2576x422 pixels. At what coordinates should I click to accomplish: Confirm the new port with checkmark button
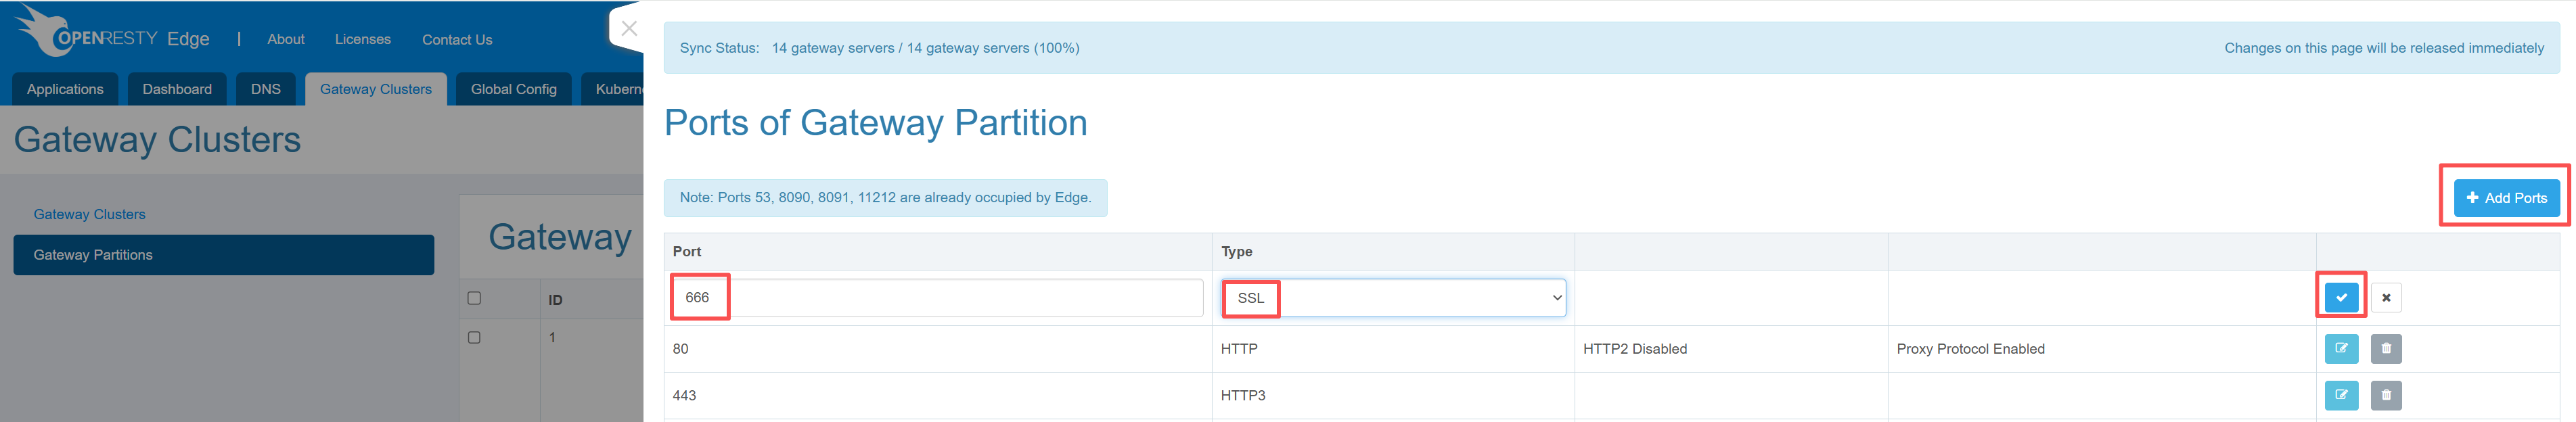(2340, 297)
